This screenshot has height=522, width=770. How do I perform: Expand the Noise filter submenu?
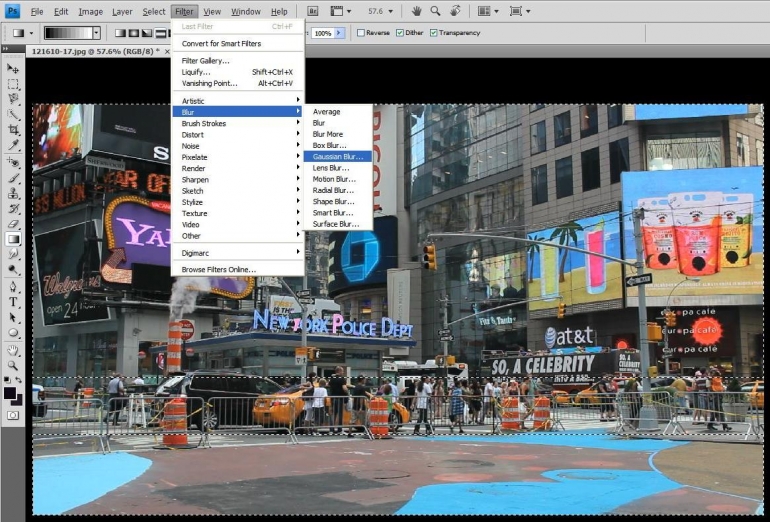pos(238,146)
